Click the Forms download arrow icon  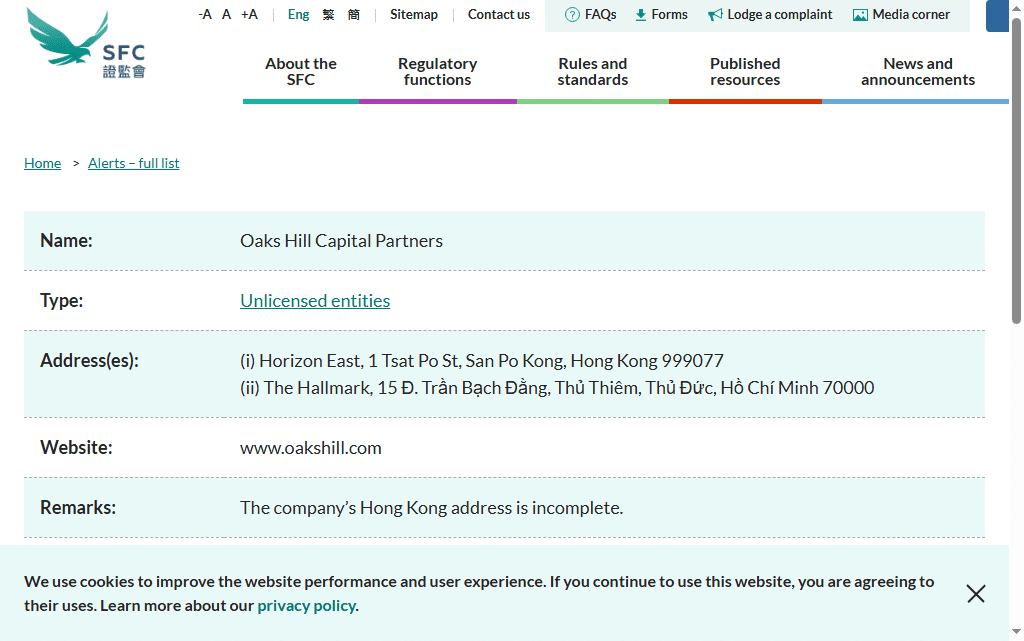[x=641, y=14]
